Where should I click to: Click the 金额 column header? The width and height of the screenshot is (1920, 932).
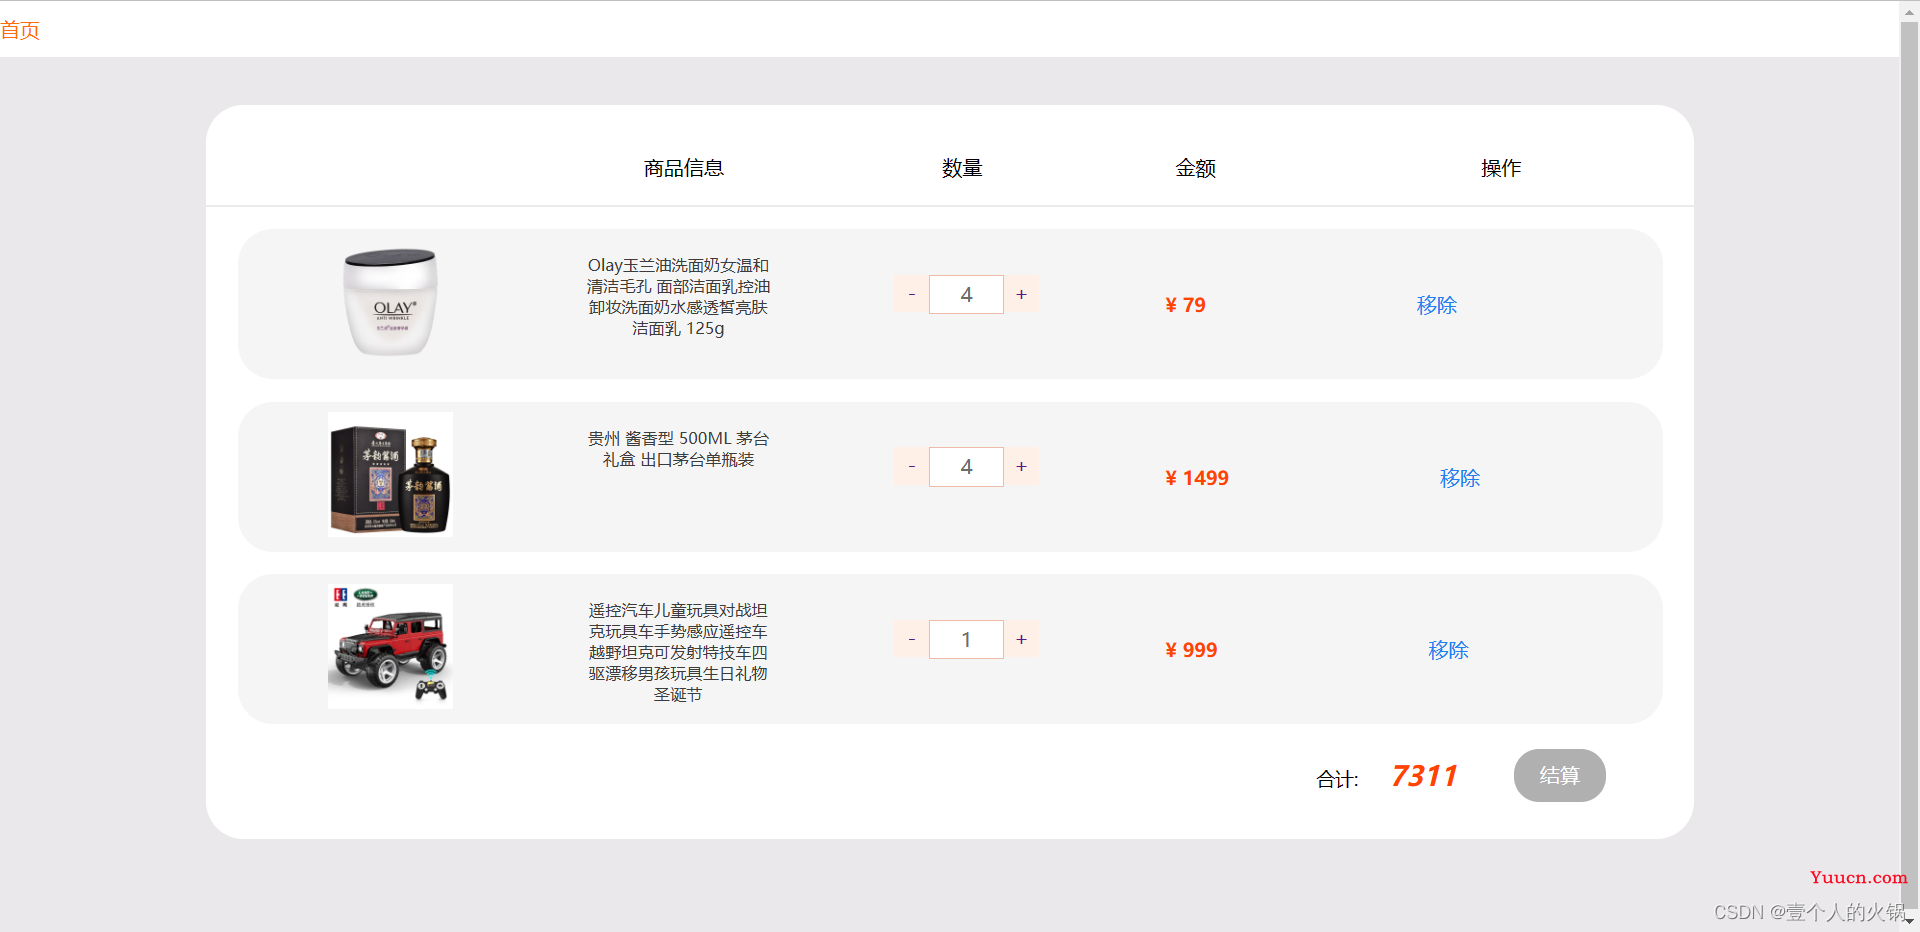1195,168
